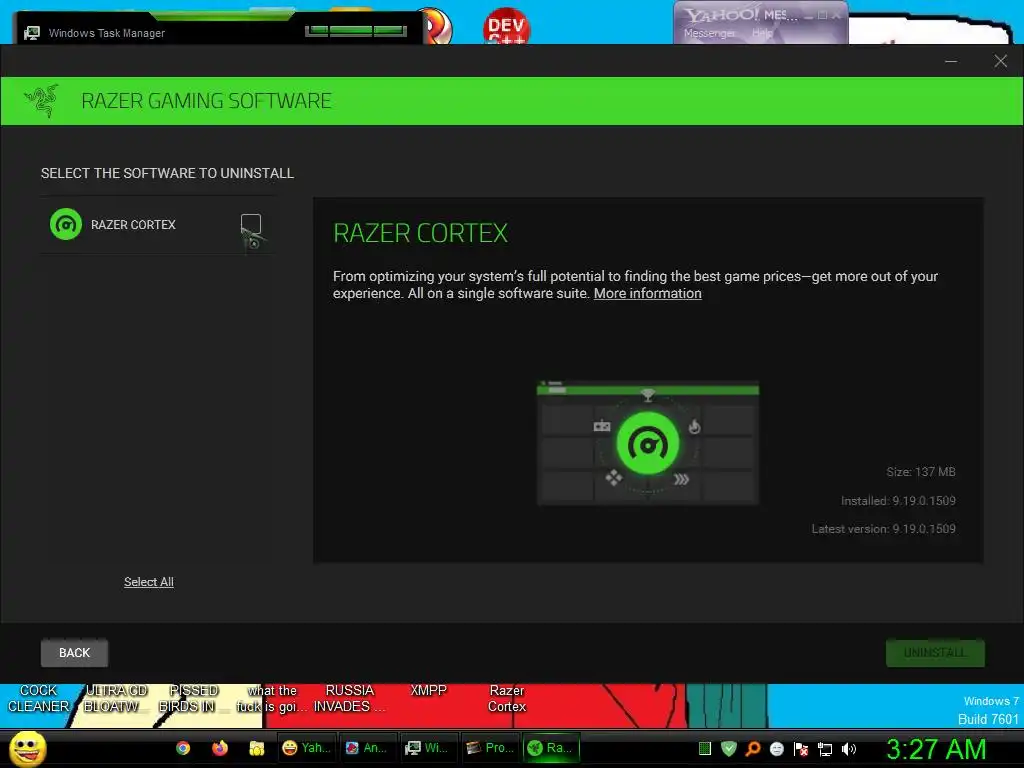Click the green Razer Cortex list icon

point(66,224)
